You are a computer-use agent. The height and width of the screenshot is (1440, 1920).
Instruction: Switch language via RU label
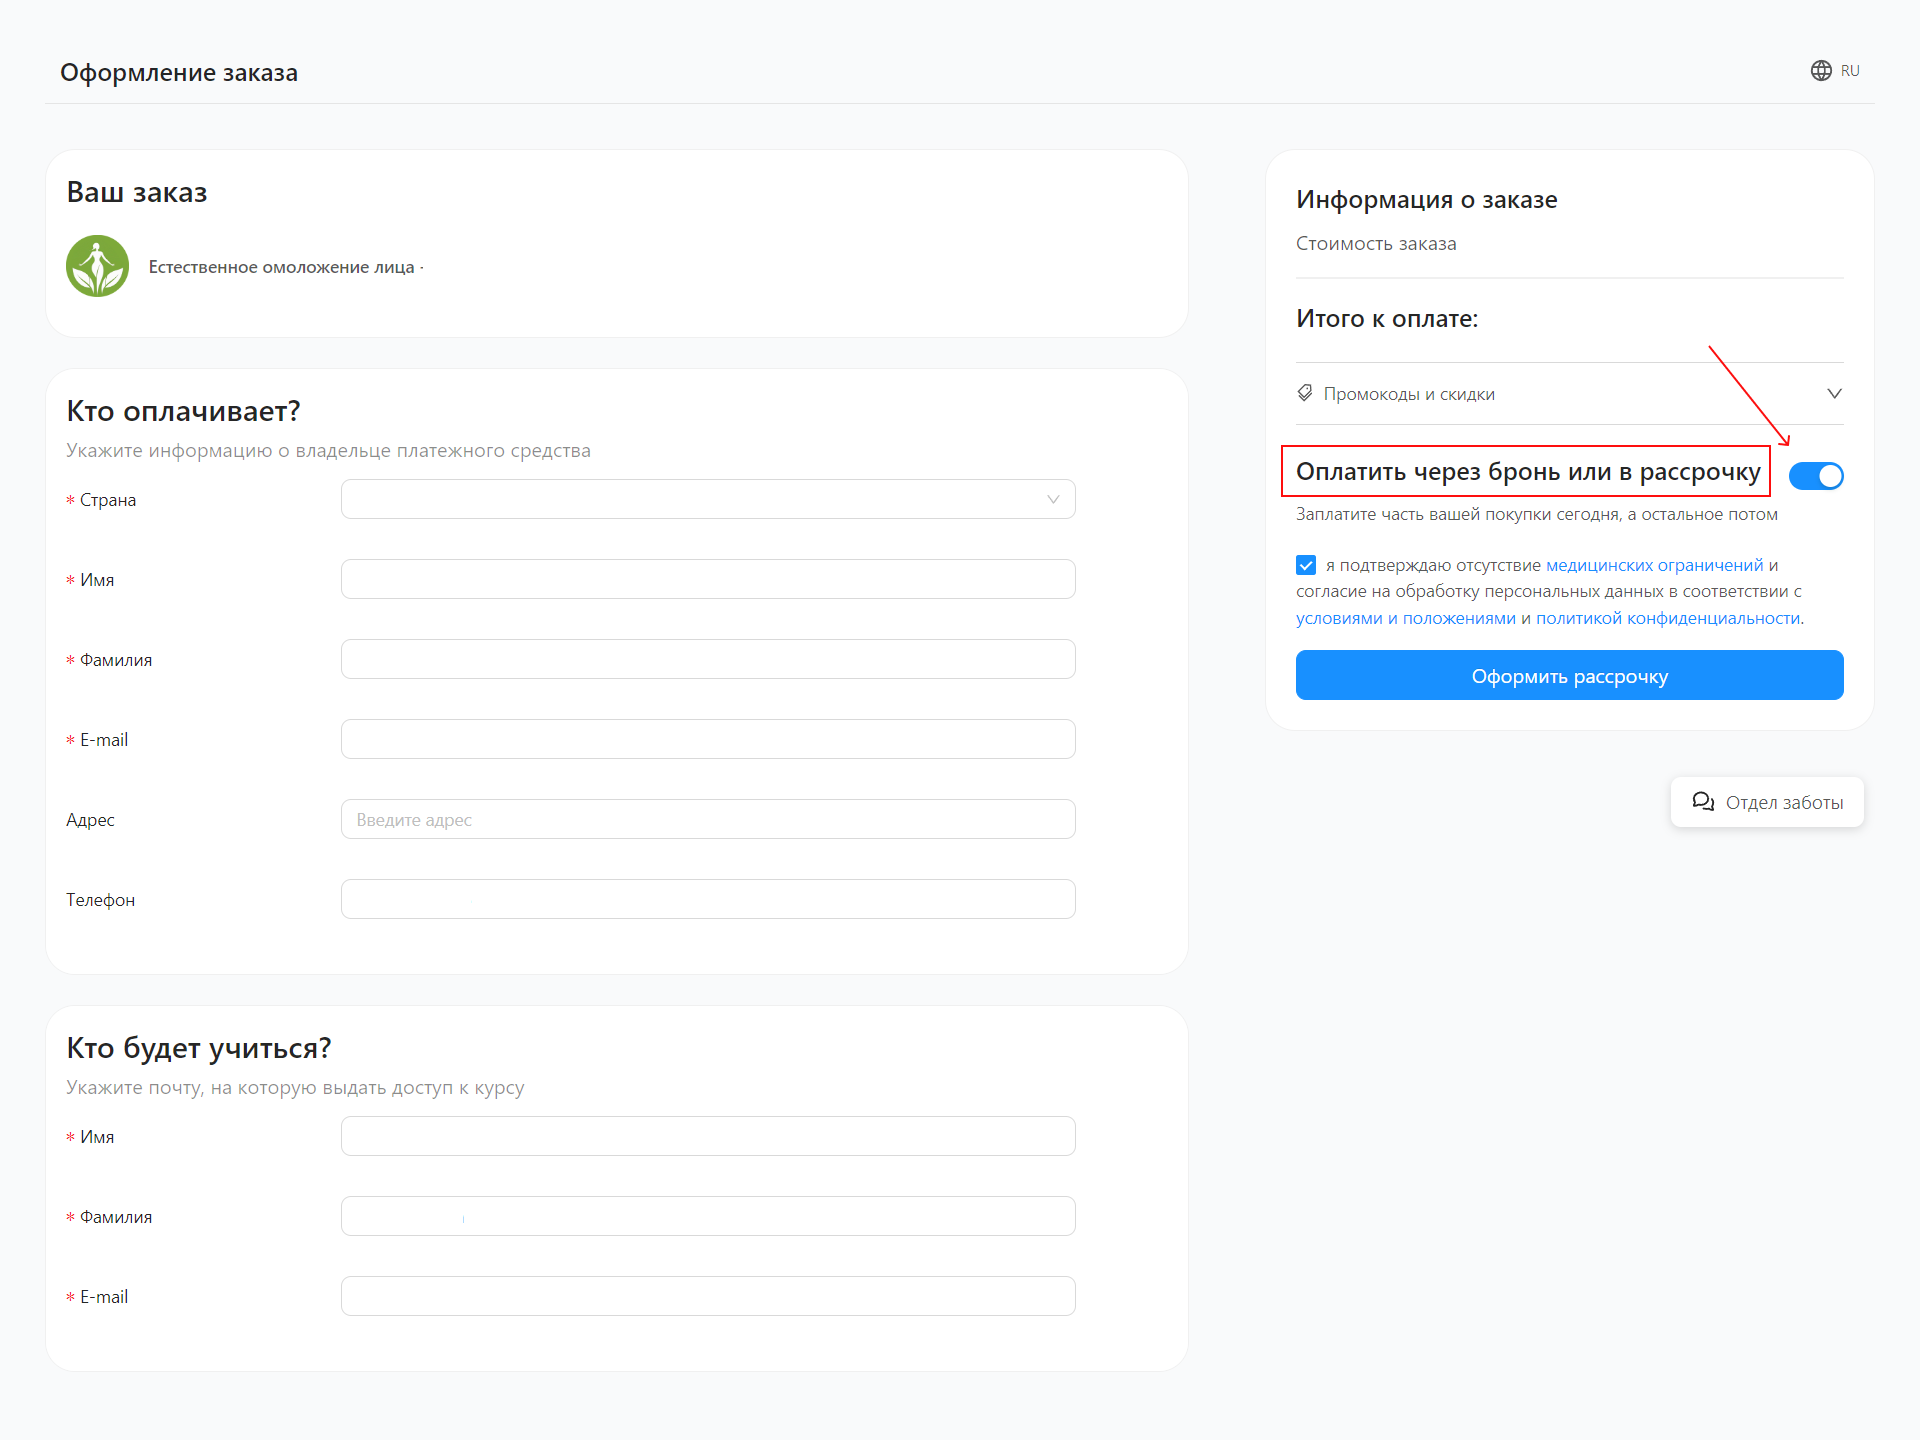[x=1850, y=71]
